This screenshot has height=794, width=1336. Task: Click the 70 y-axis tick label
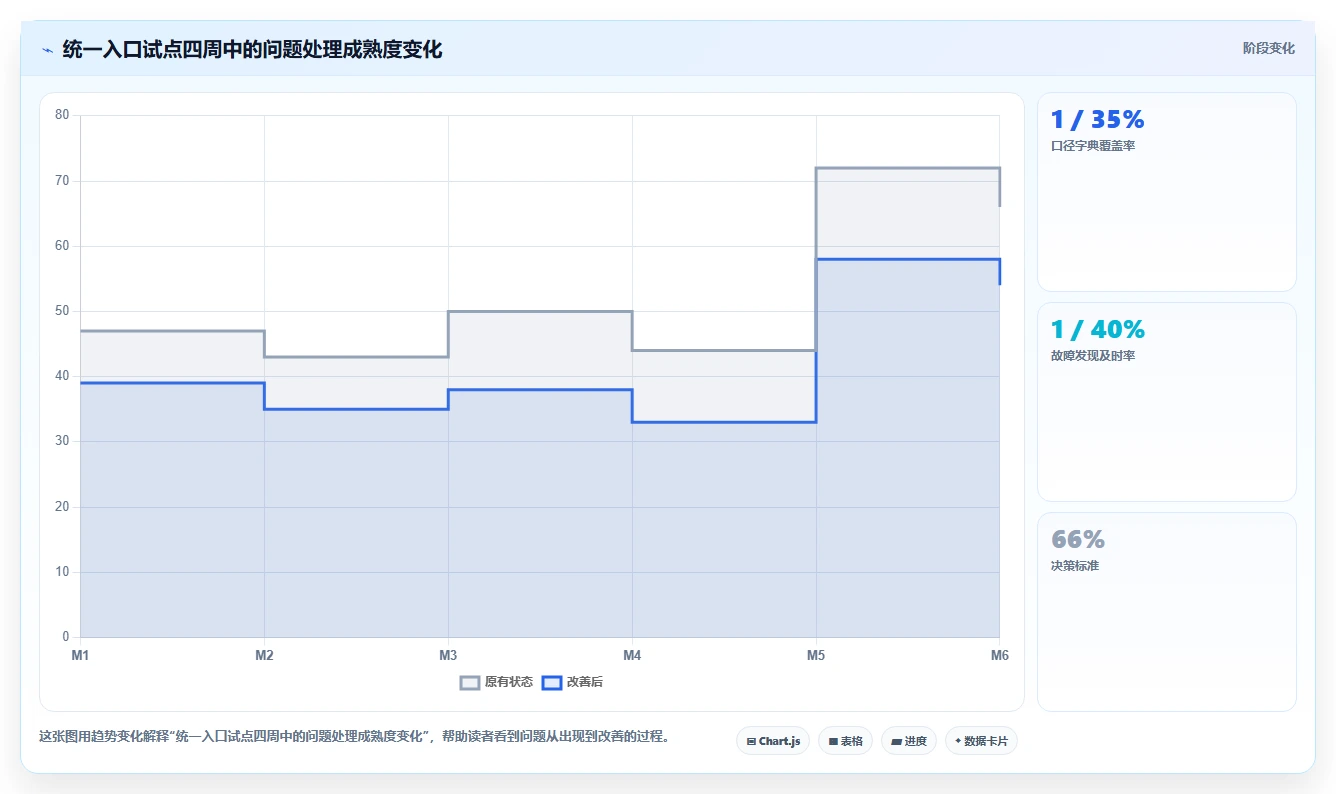62,181
